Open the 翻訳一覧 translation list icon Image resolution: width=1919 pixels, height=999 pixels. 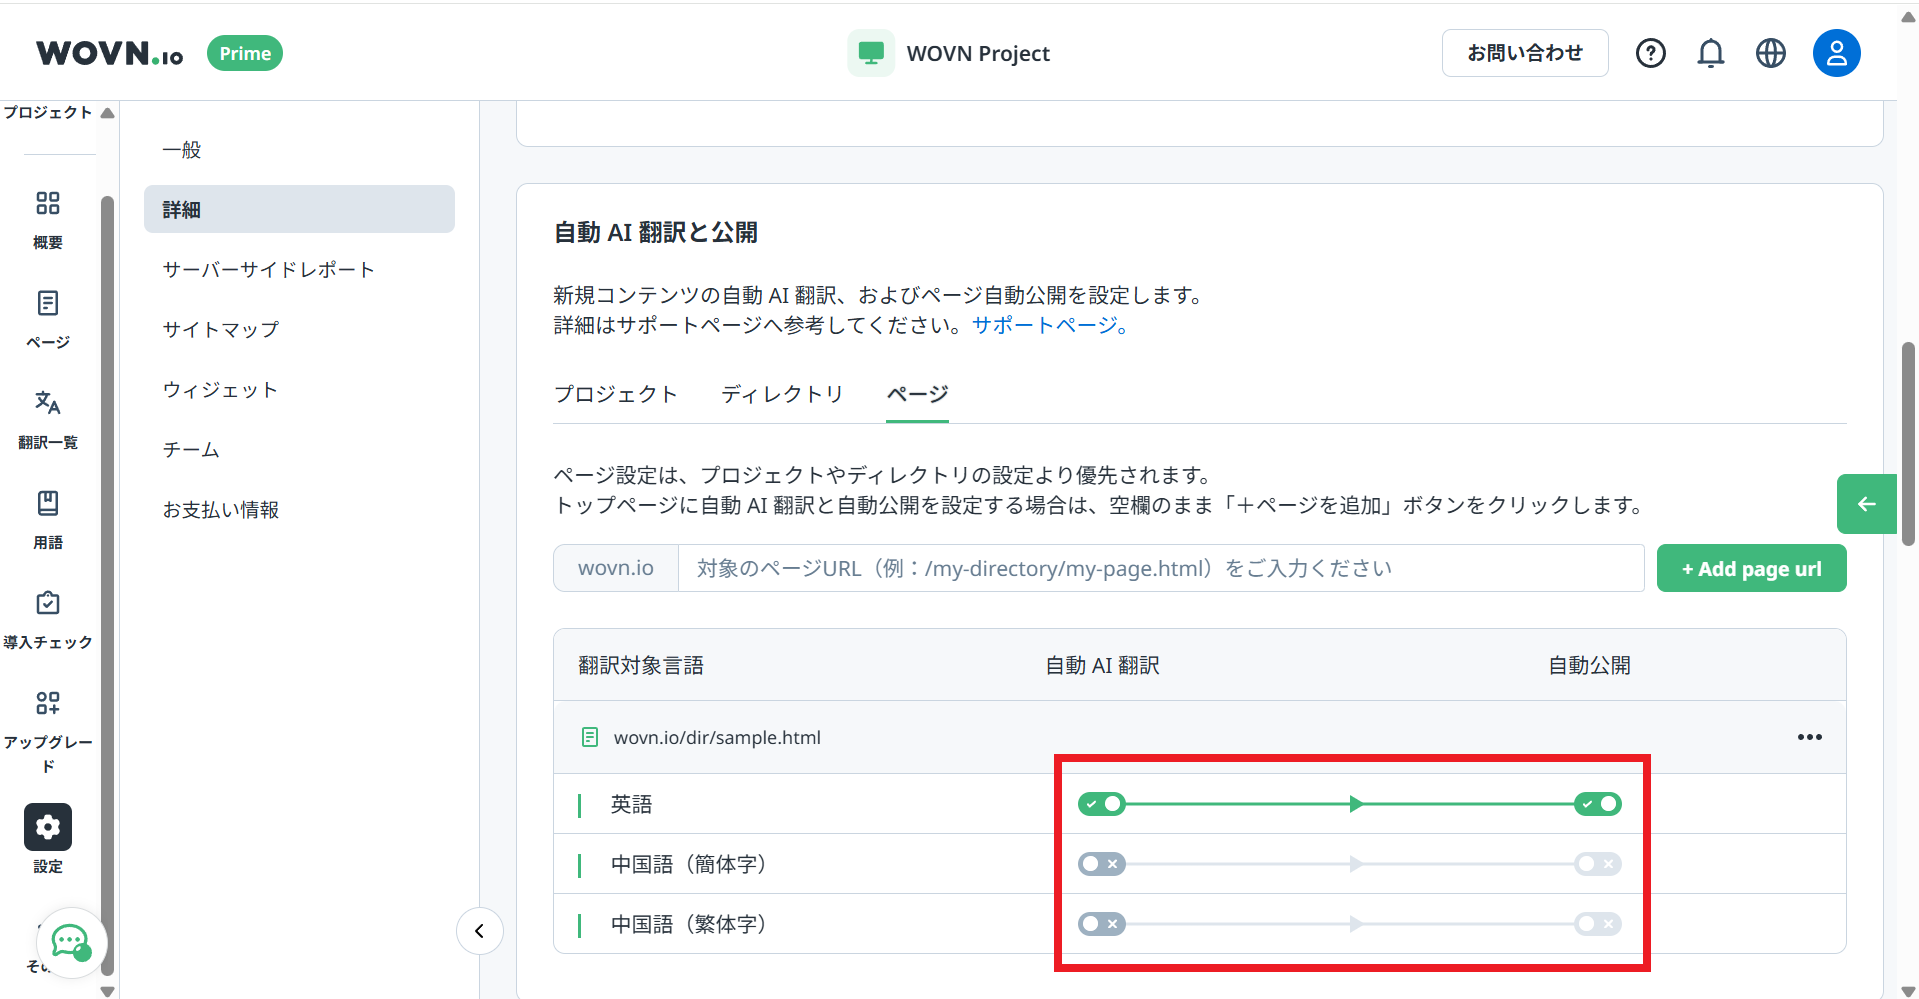[47, 403]
